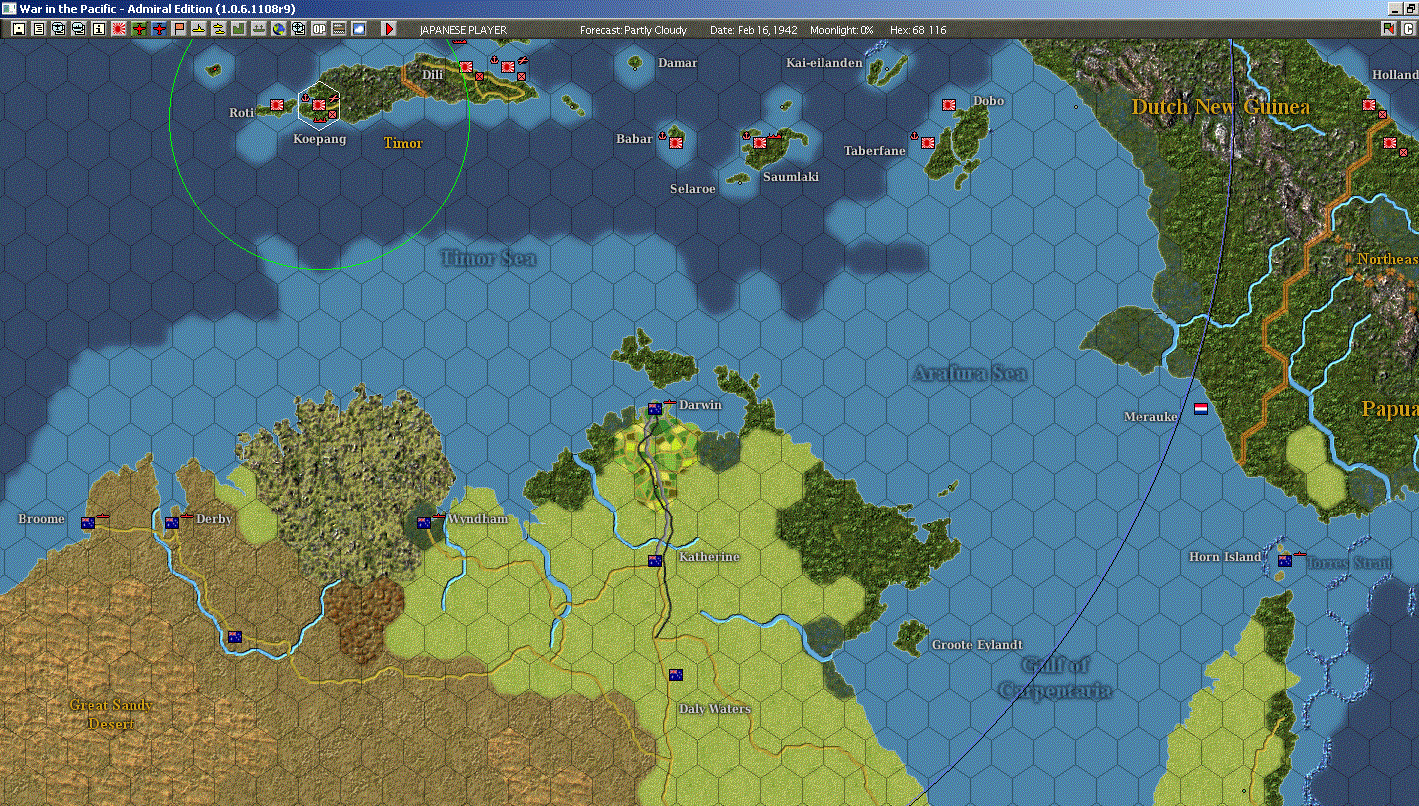This screenshot has width=1419, height=806.
Task: Click the 'C' button in top-right toolbar
Action: pos(1408,29)
